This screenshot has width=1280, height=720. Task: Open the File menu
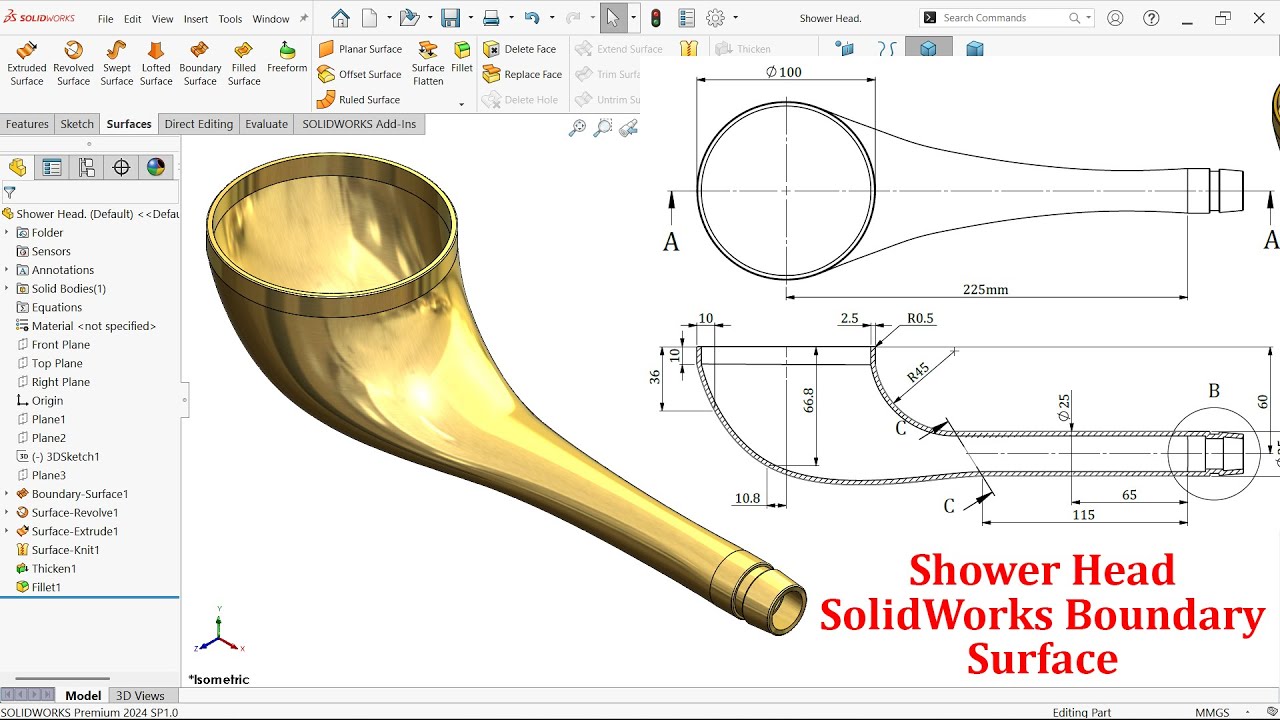[107, 19]
